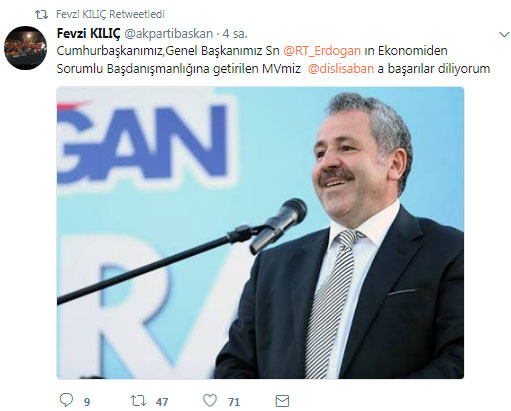Expand the tweet options chevron menu
This screenshot has height=411, width=511.
[504, 34]
